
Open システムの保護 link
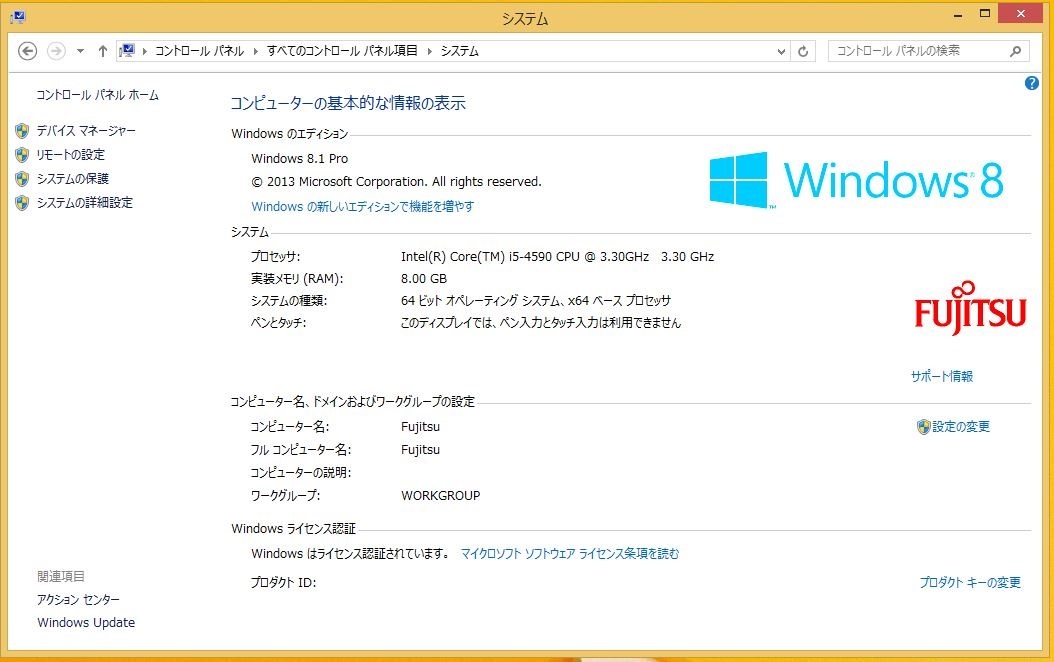click(73, 179)
